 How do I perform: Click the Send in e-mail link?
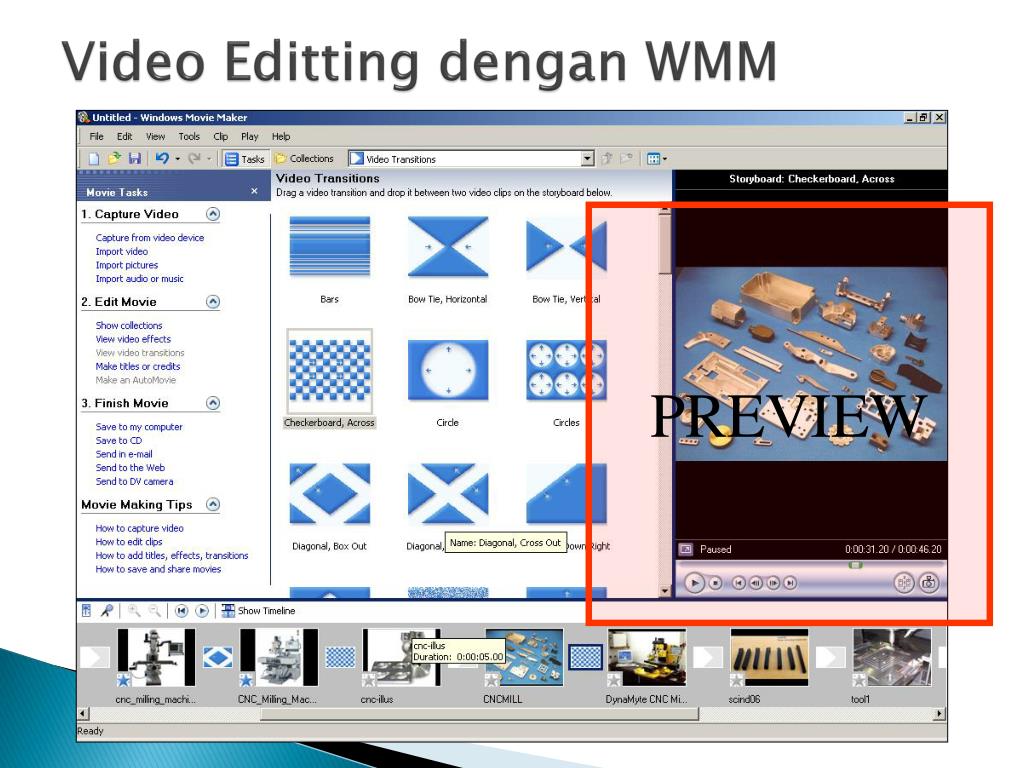(x=124, y=454)
